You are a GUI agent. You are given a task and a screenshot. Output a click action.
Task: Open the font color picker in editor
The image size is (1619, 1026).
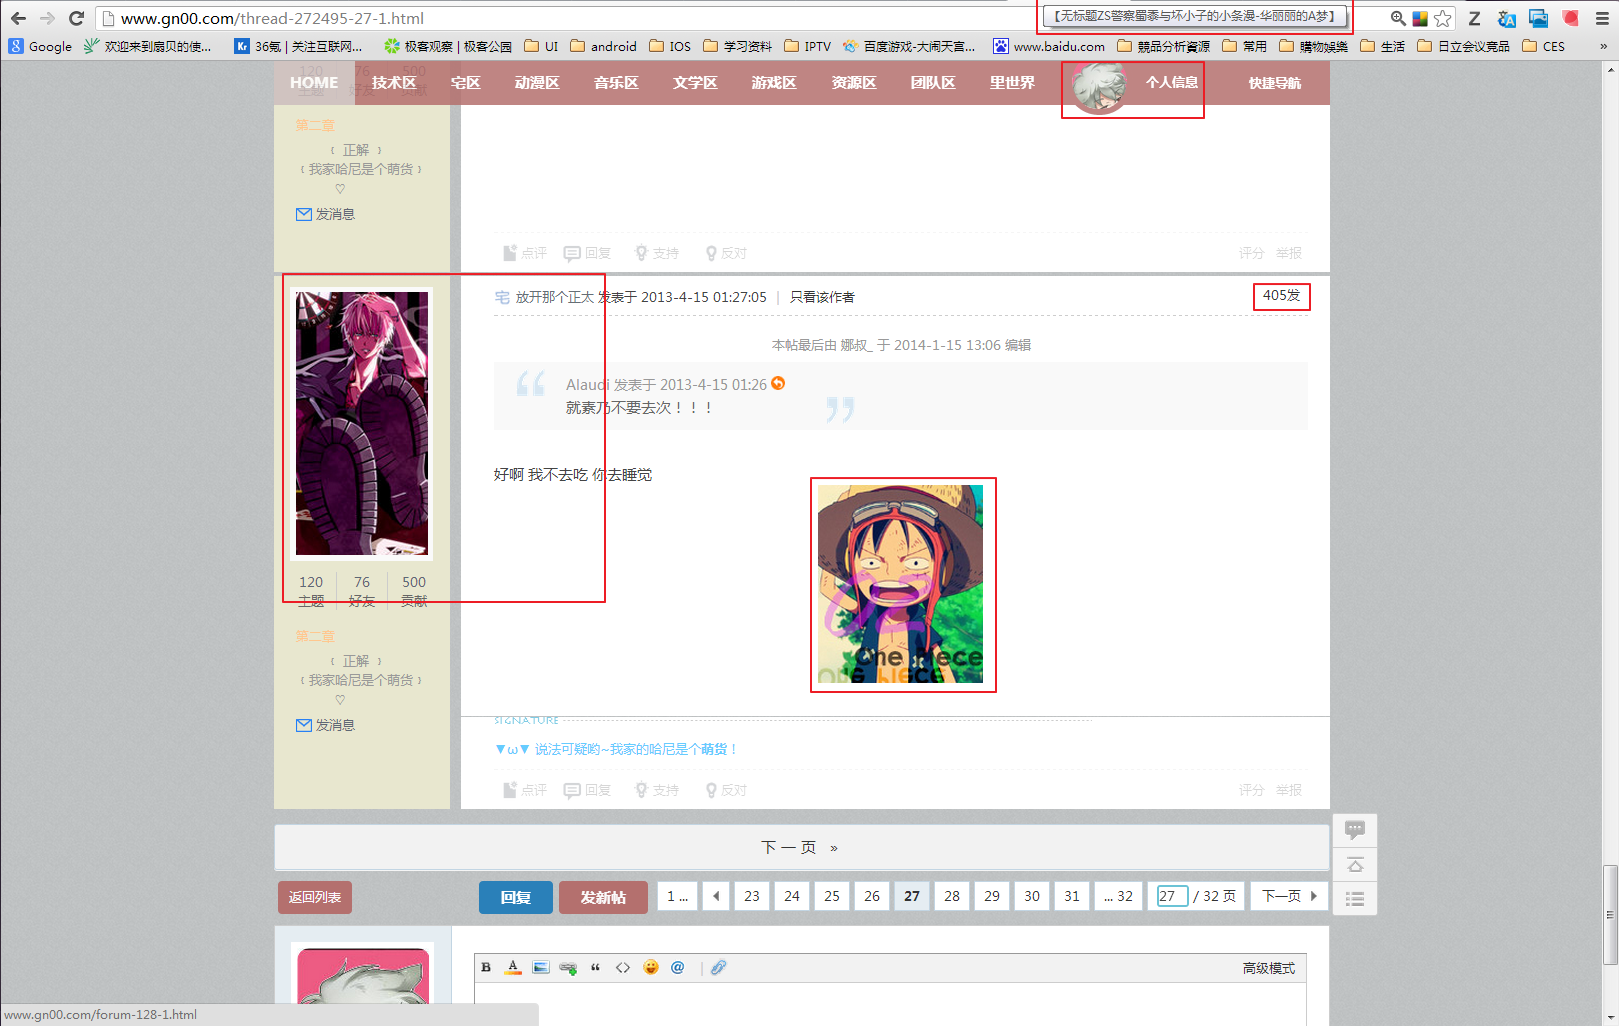[513, 967]
